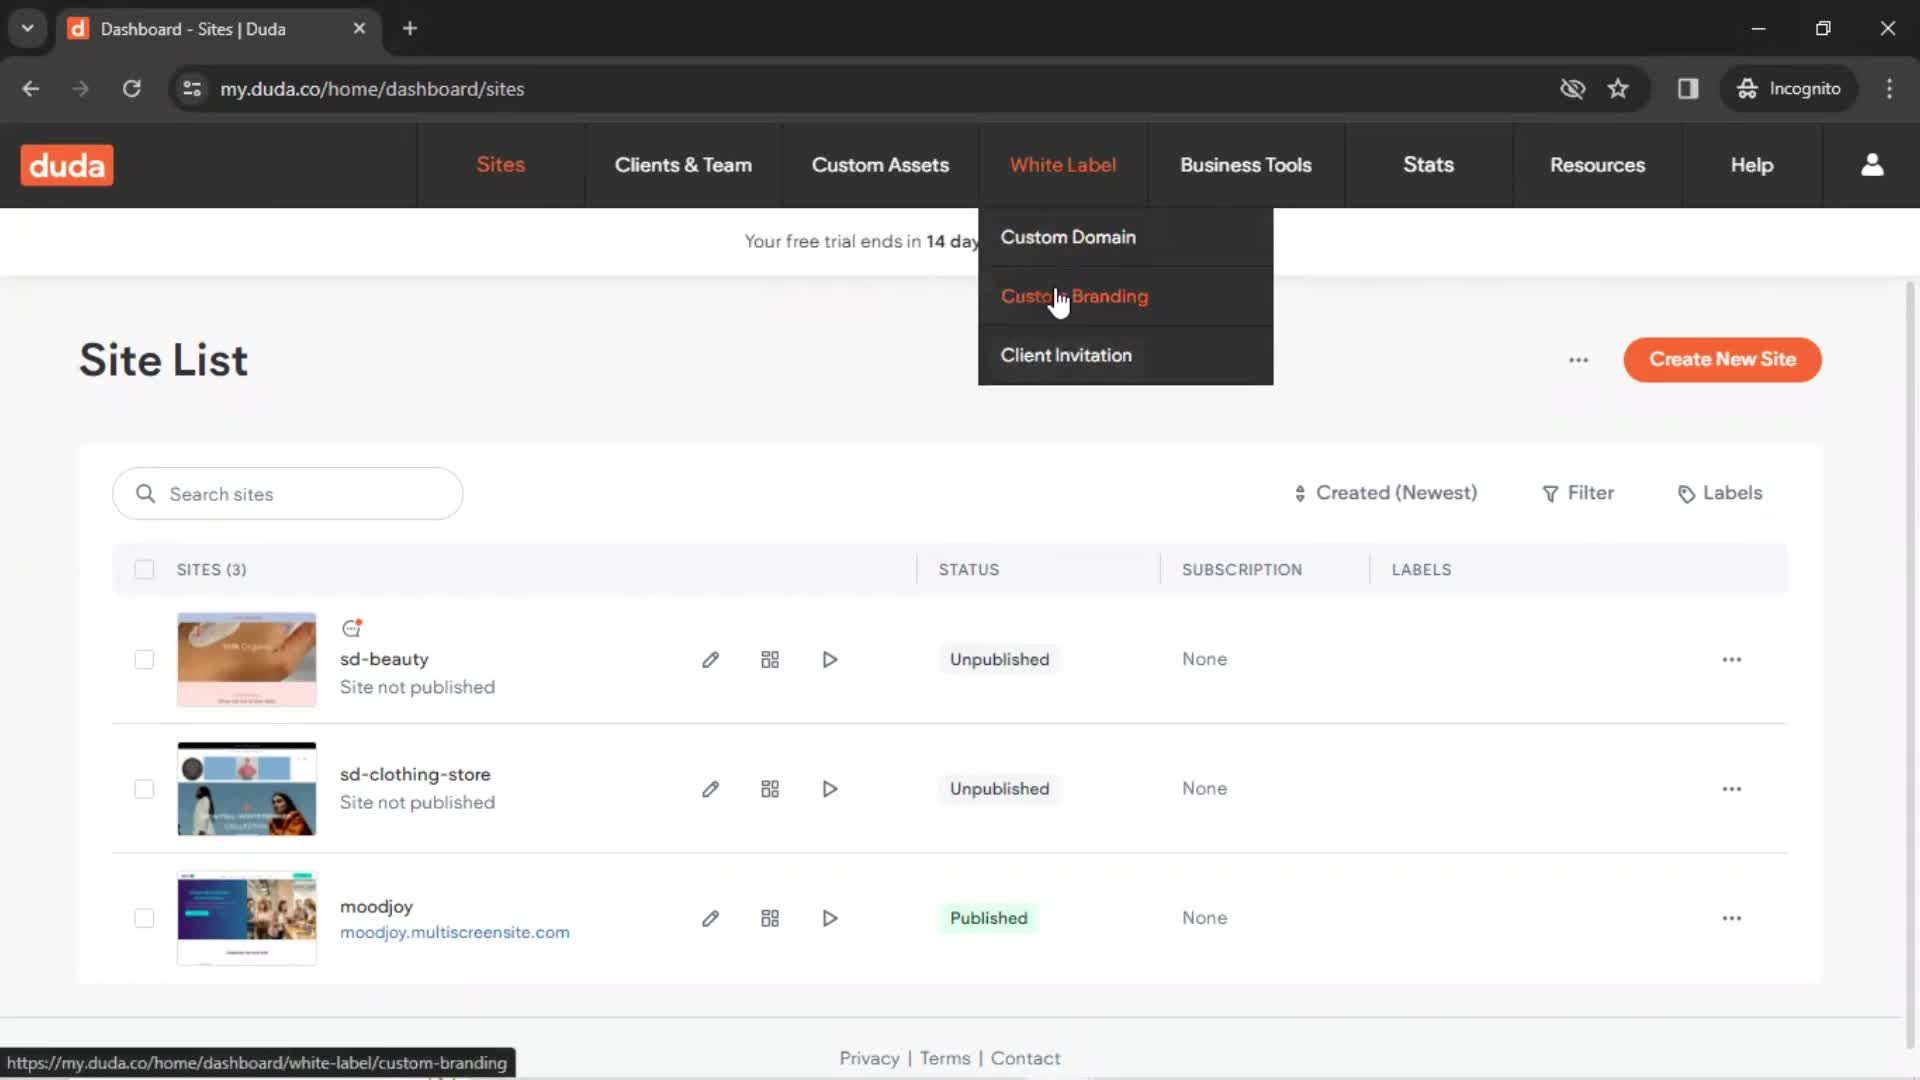This screenshot has width=1920, height=1080.
Task: Open the Custom Assets menu
Action: click(x=880, y=165)
